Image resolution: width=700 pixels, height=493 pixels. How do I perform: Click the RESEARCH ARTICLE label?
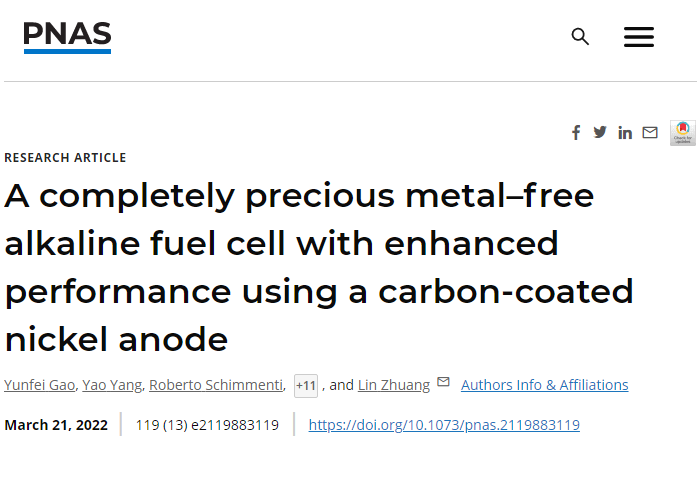tap(65, 158)
